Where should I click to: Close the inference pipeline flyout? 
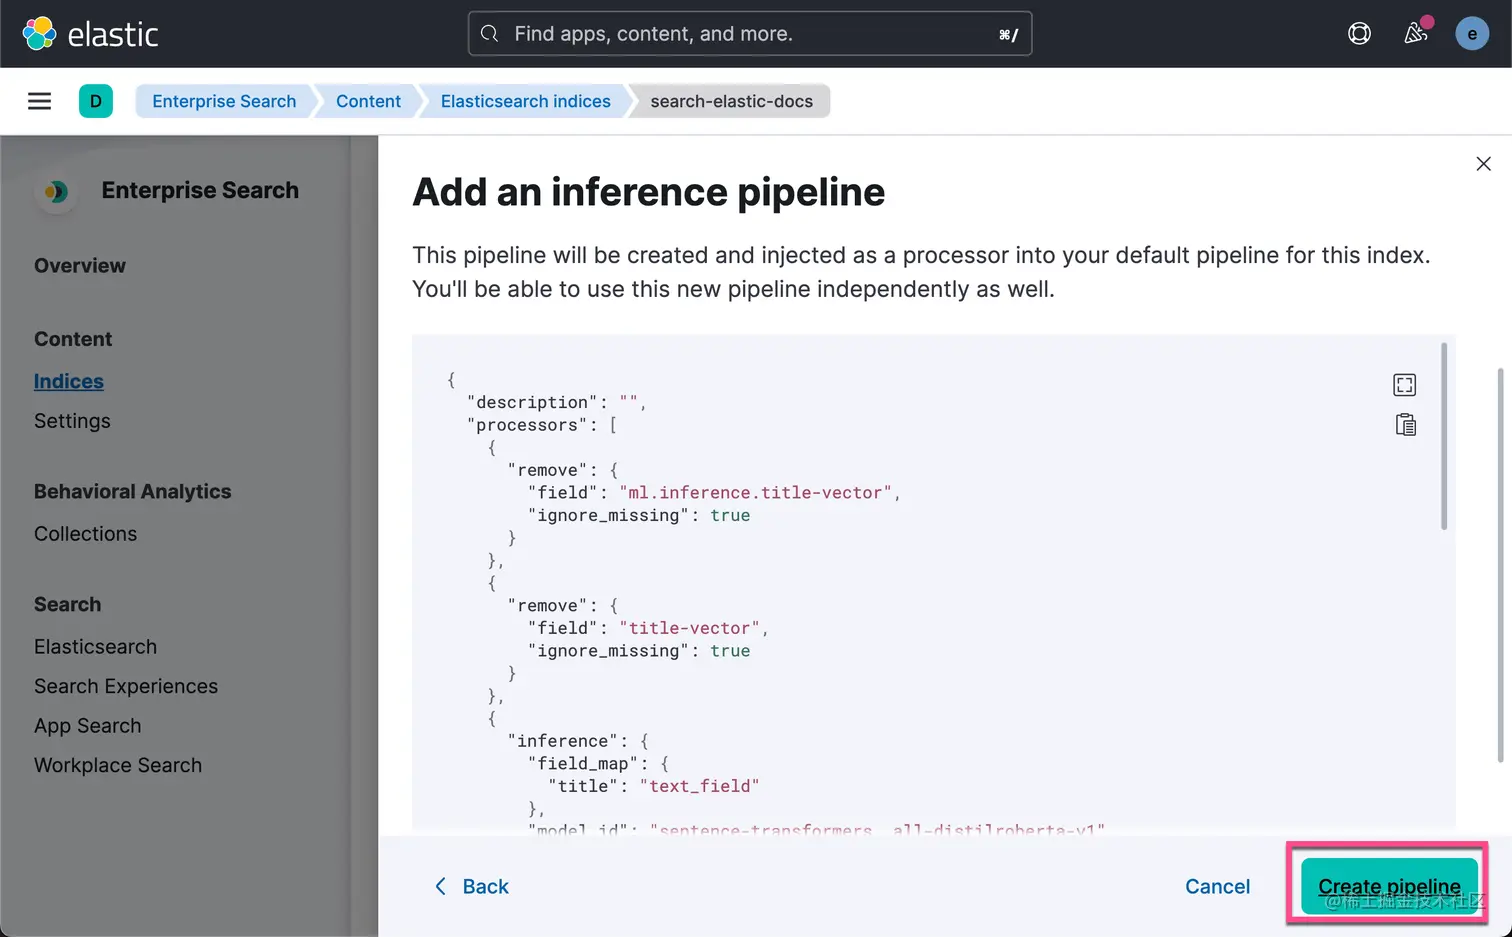tap(1484, 164)
